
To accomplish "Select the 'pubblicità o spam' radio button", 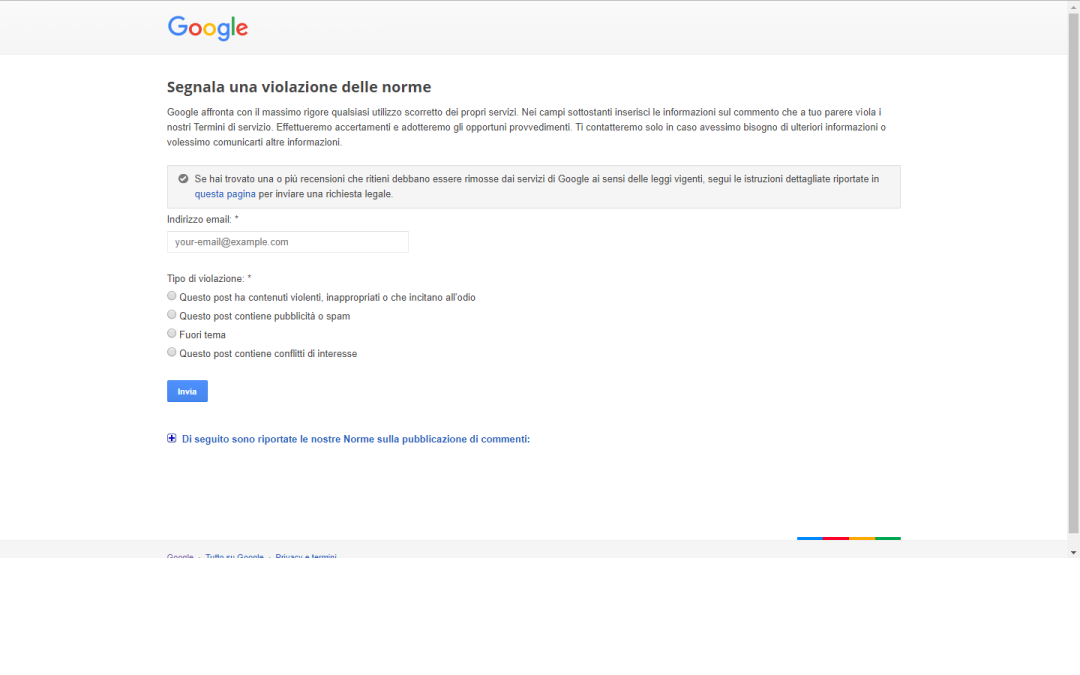I will pyautogui.click(x=172, y=315).
